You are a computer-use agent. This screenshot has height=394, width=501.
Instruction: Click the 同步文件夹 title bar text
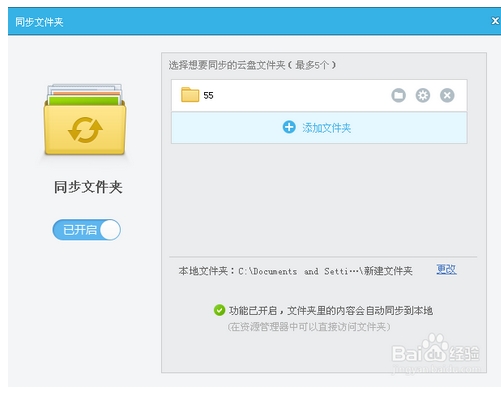[x=39, y=22]
